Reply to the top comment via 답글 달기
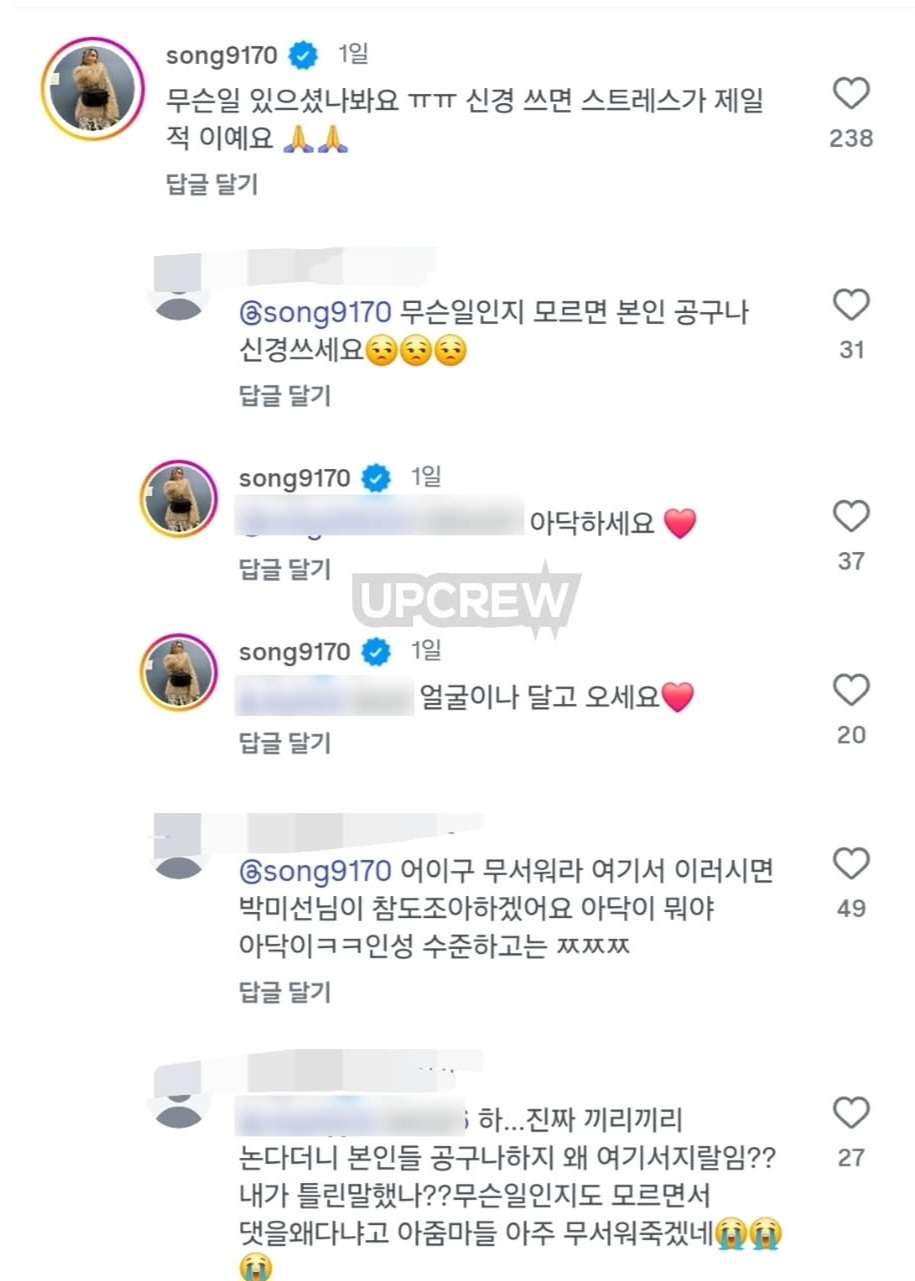Image resolution: width=915 pixels, height=1281 pixels. click(x=211, y=184)
